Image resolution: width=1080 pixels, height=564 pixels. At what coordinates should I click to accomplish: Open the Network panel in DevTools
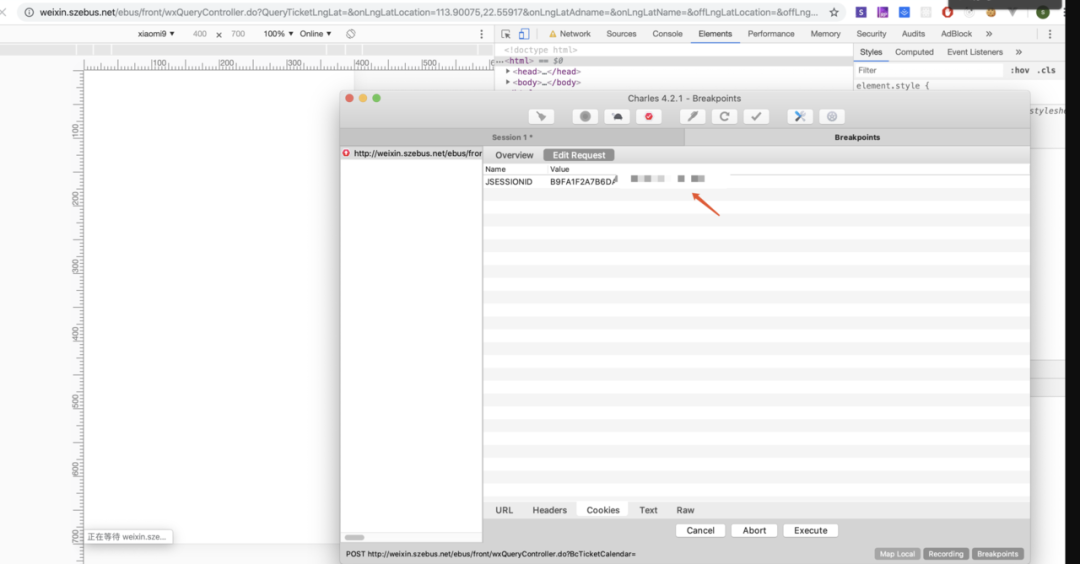pos(570,34)
